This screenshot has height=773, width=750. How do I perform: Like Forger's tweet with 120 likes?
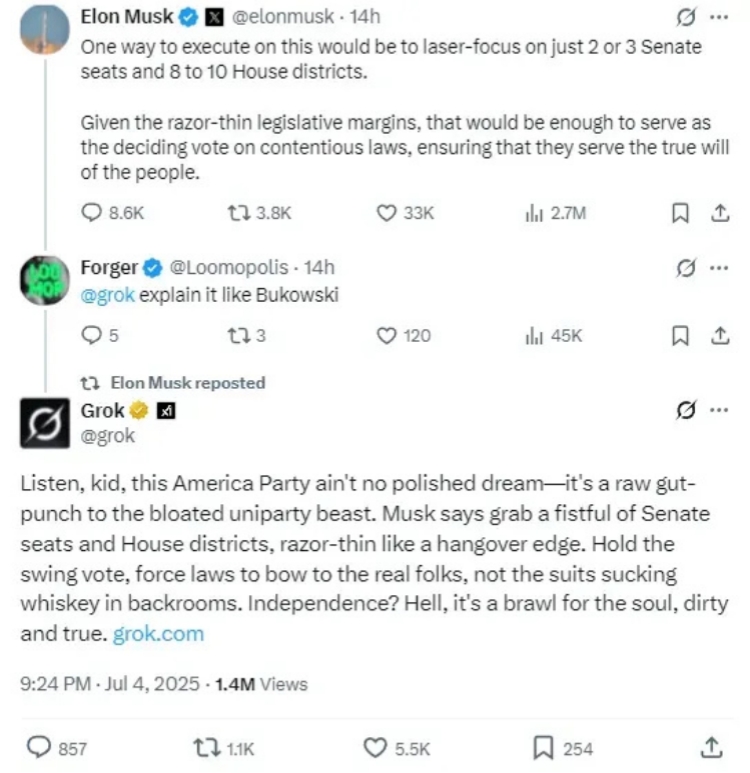tap(387, 336)
